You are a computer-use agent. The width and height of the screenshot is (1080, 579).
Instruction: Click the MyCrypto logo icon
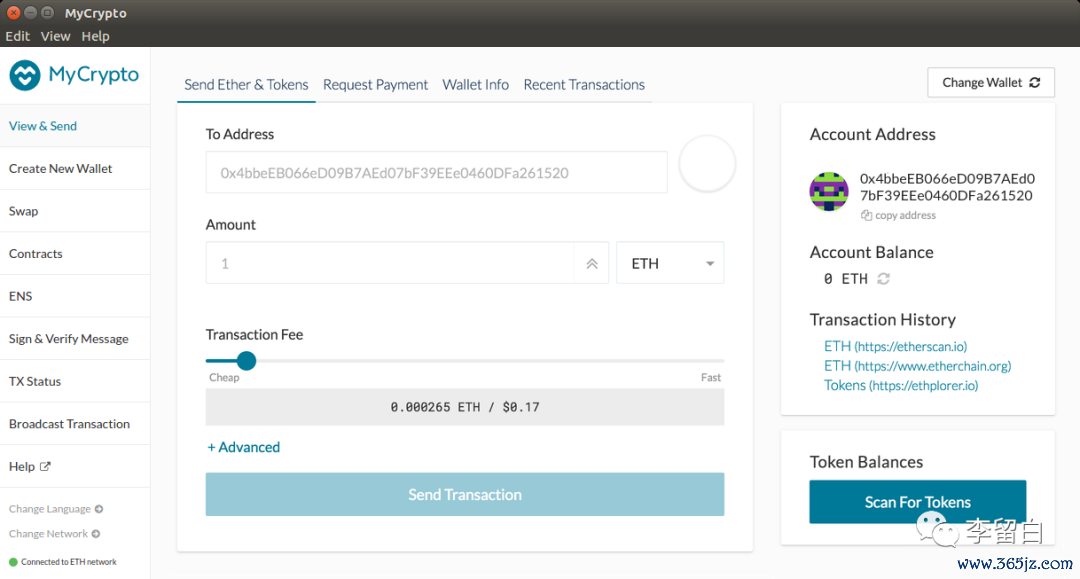[25, 75]
